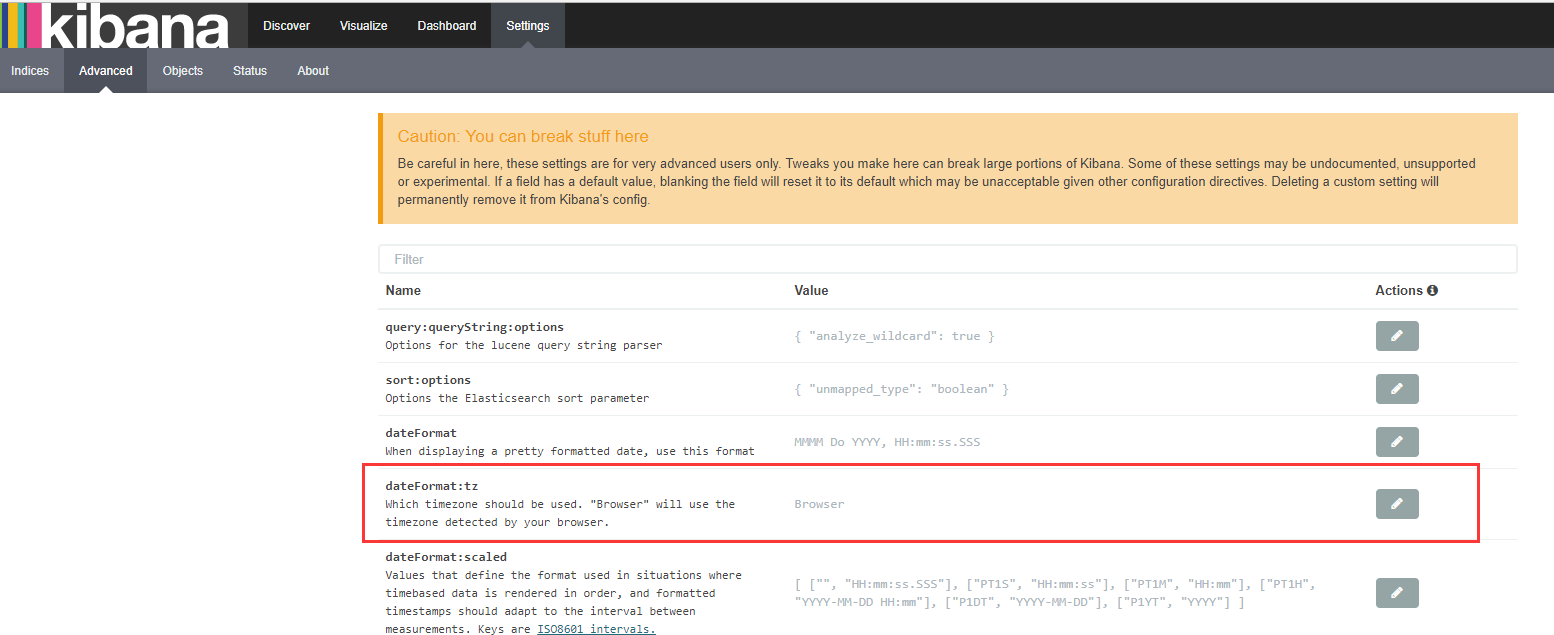Click the unmapped_type boolean value
Screen dimensions: 1554x635
pyautogui.click(x=902, y=389)
